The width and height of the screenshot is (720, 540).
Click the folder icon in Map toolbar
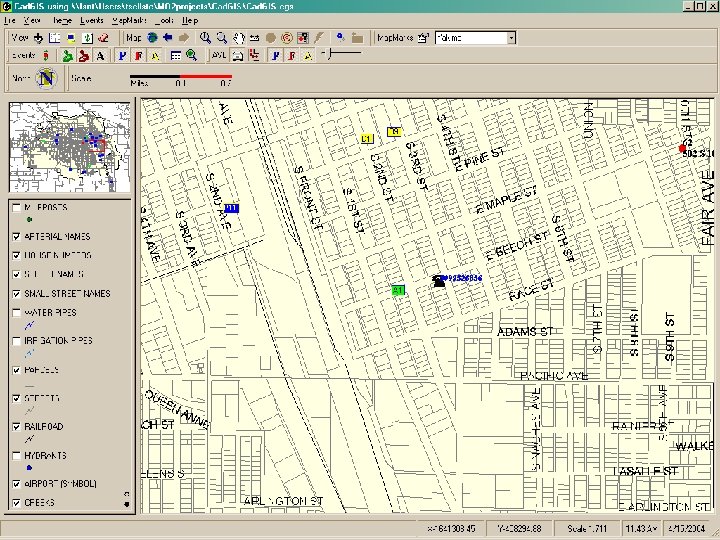click(357, 38)
